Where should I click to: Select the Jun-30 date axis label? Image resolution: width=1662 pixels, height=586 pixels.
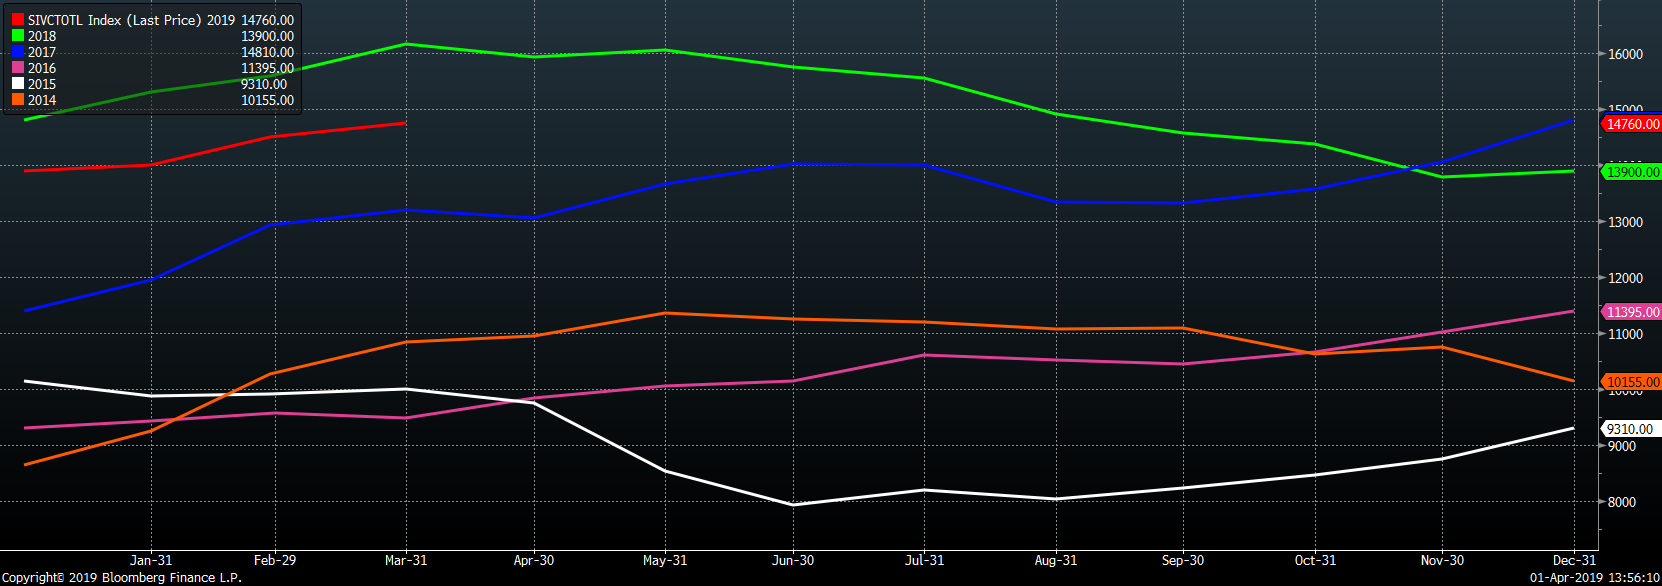click(x=793, y=560)
